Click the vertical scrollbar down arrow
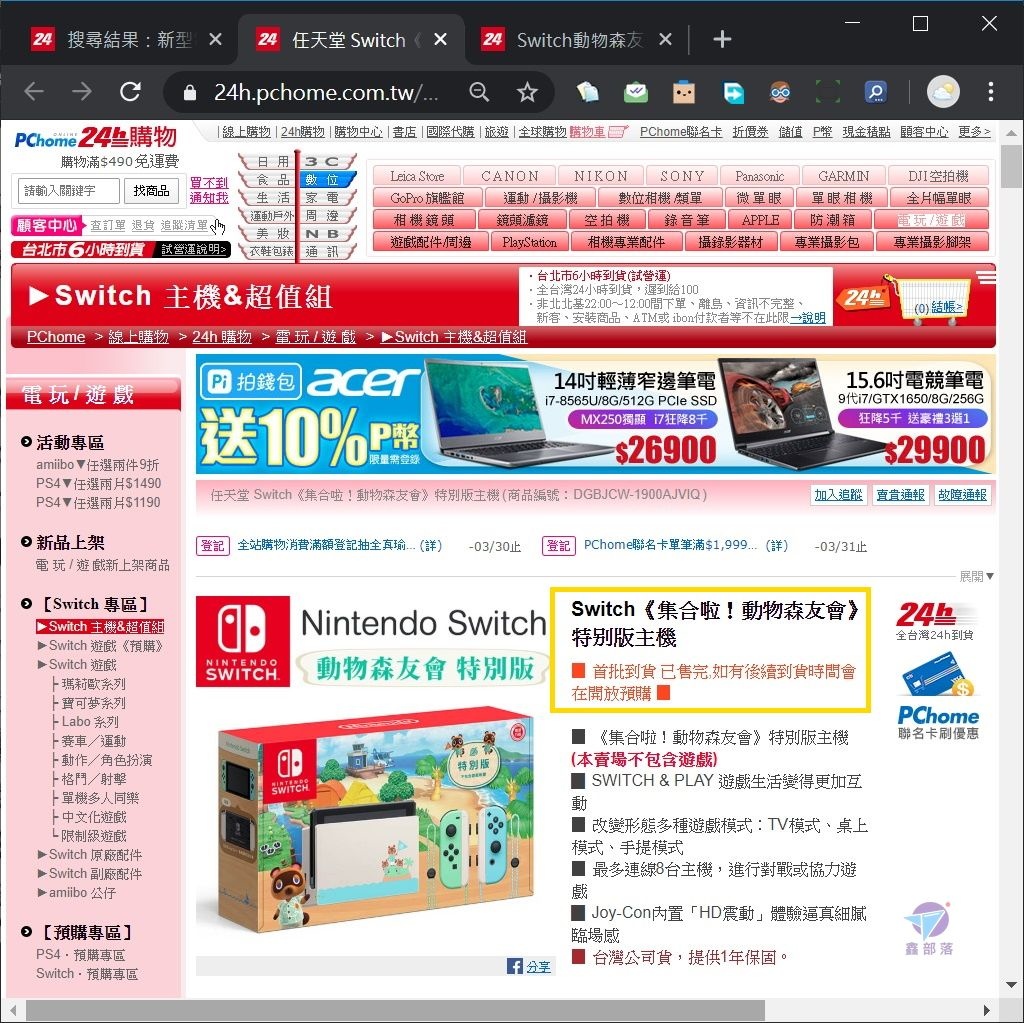Image resolution: width=1024 pixels, height=1023 pixels. click(x=1012, y=984)
